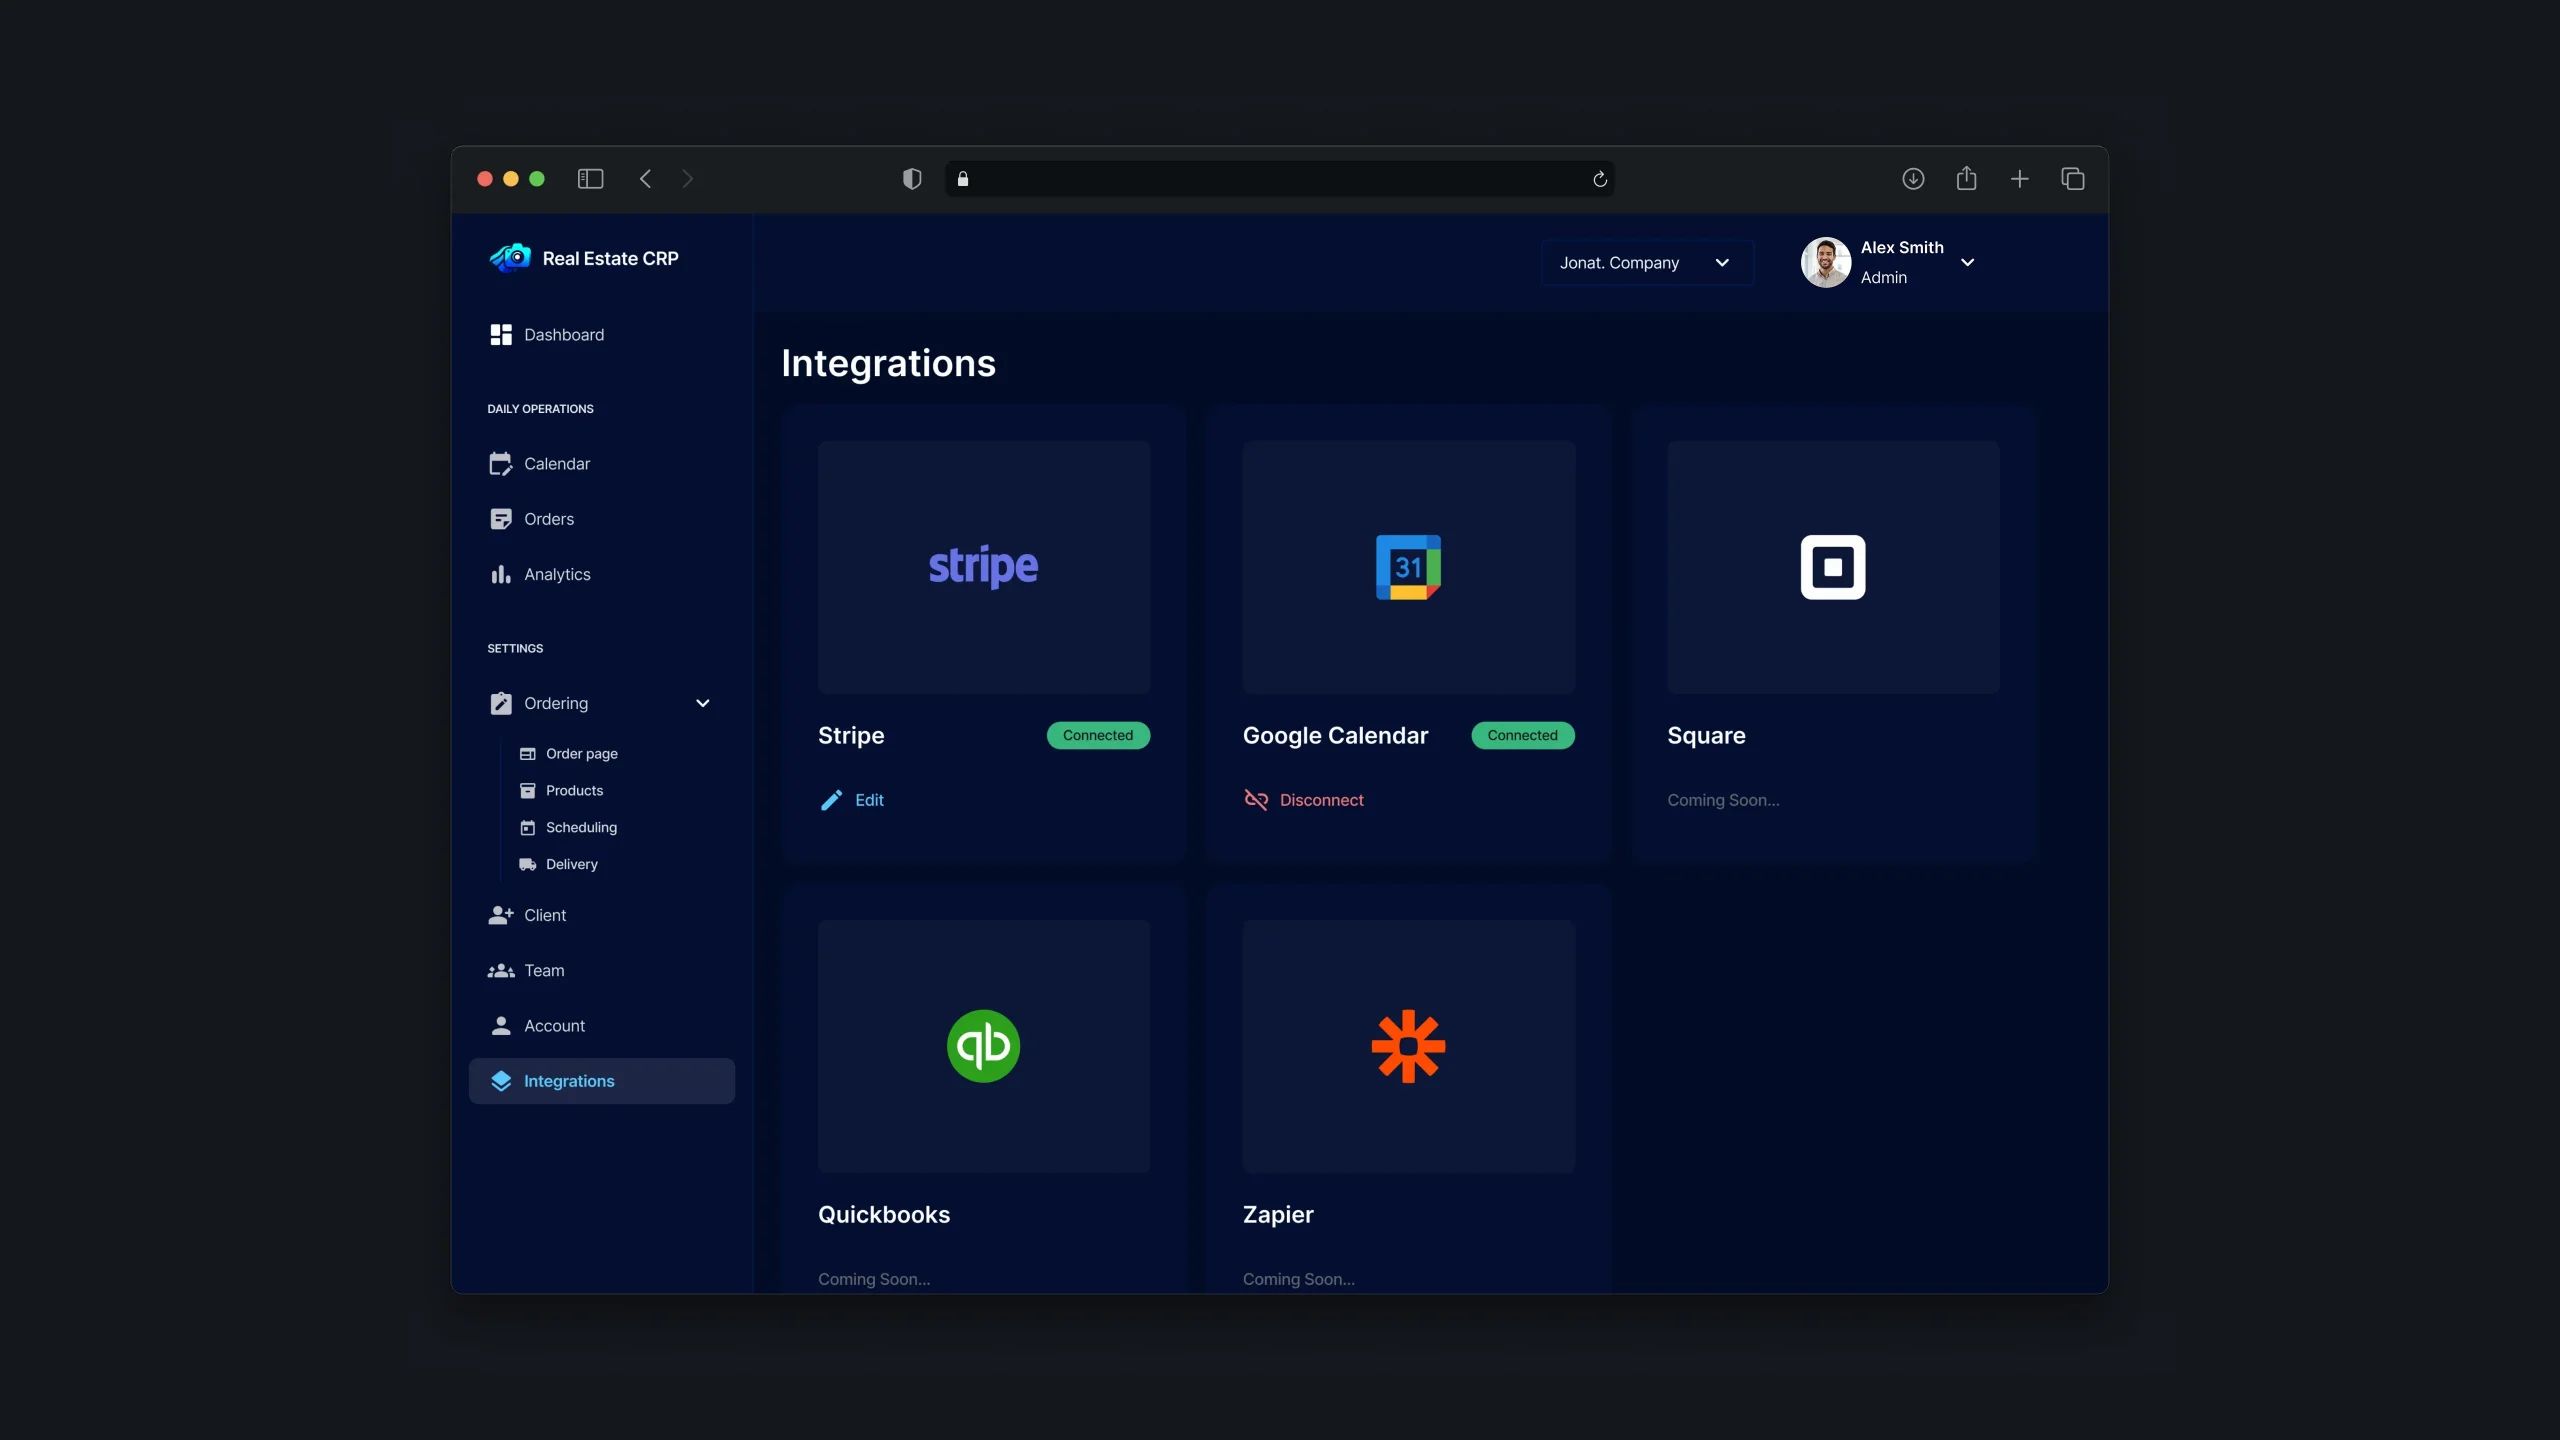Click the Client add-person icon

501,915
